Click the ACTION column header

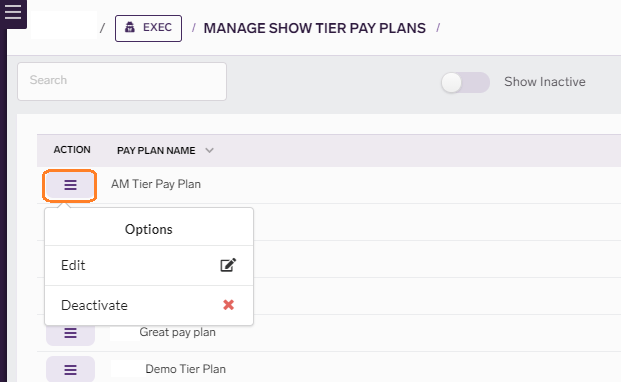72,150
